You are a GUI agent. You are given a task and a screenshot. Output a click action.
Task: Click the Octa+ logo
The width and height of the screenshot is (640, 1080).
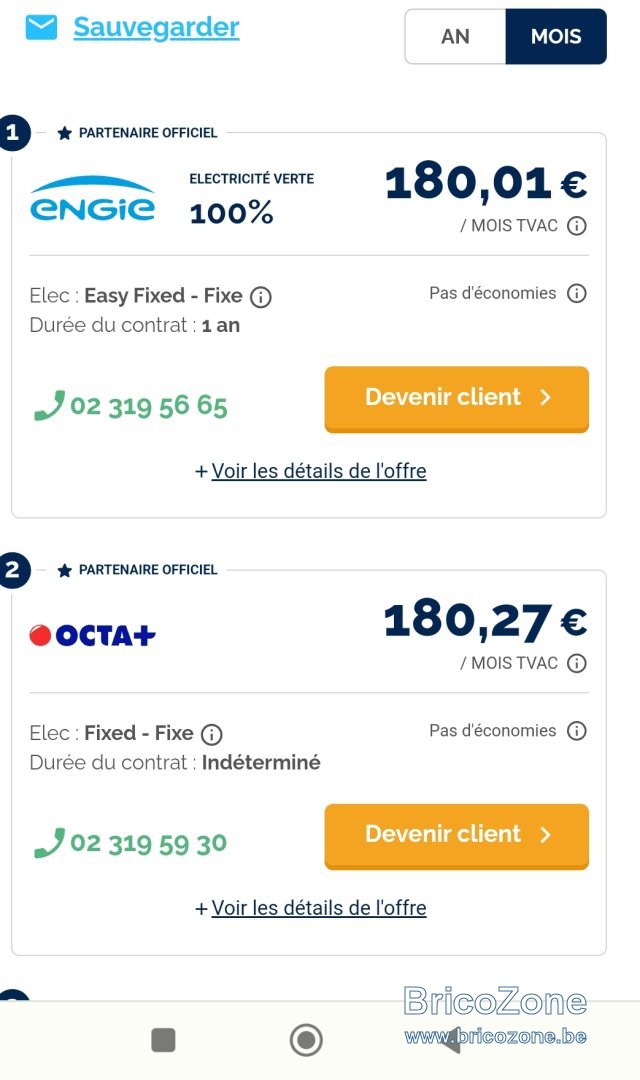[92, 634]
